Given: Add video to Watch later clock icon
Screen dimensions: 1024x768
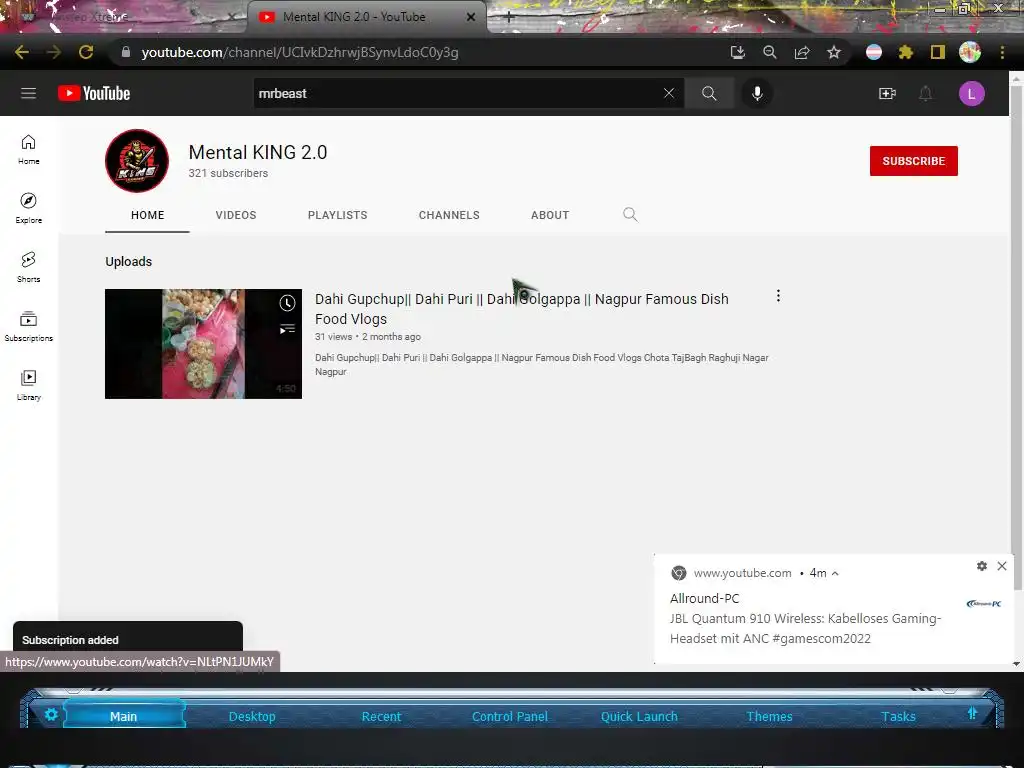Looking at the screenshot, I should click(287, 303).
